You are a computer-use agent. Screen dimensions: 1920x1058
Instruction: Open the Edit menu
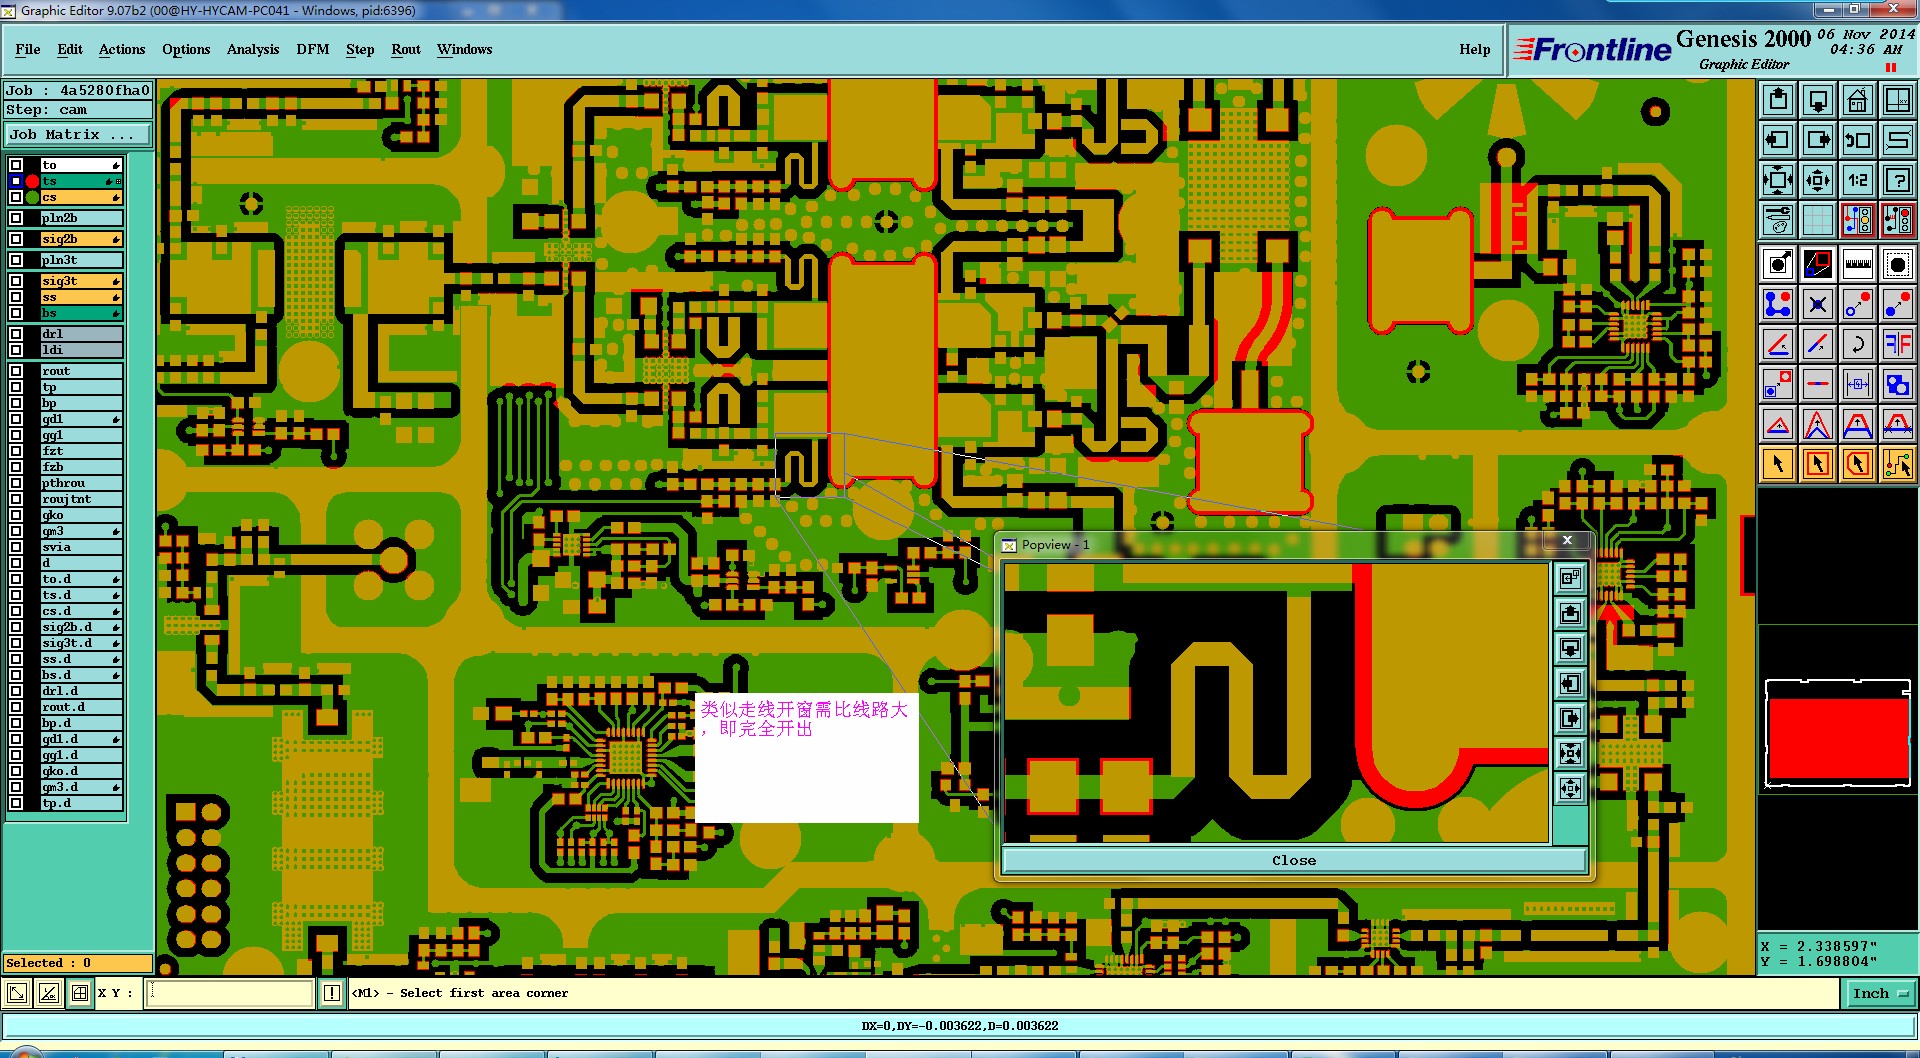coord(70,49)
